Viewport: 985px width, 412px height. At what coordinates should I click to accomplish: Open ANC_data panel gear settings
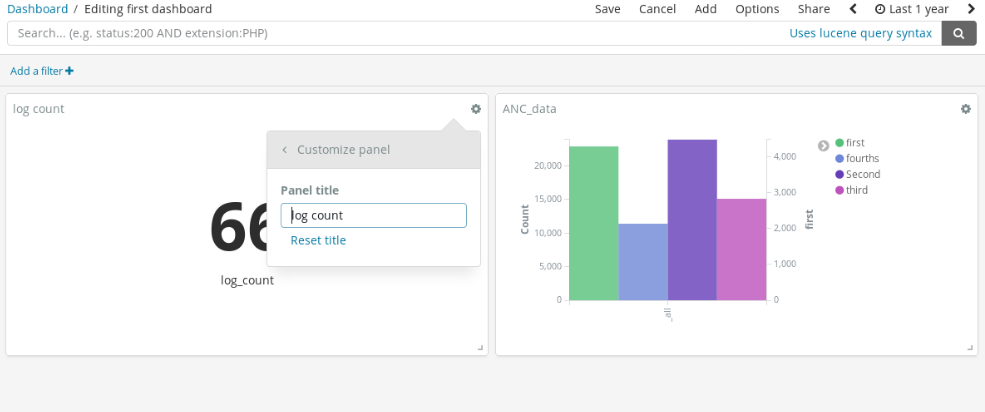coord(965,109)
